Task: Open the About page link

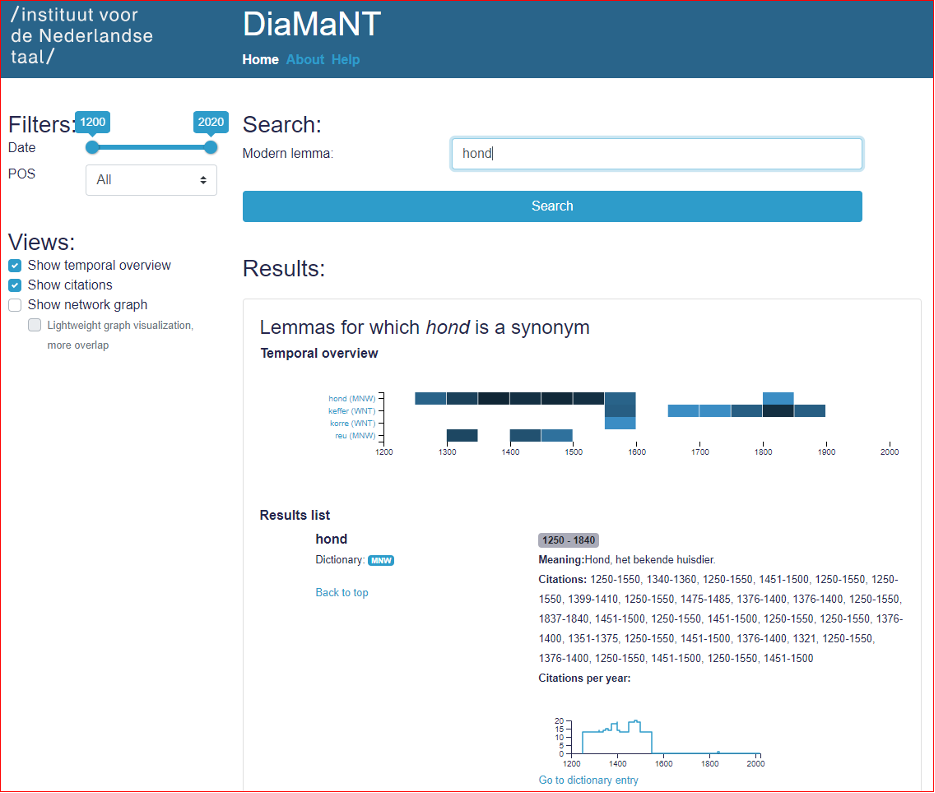Action: pos(305,60)
